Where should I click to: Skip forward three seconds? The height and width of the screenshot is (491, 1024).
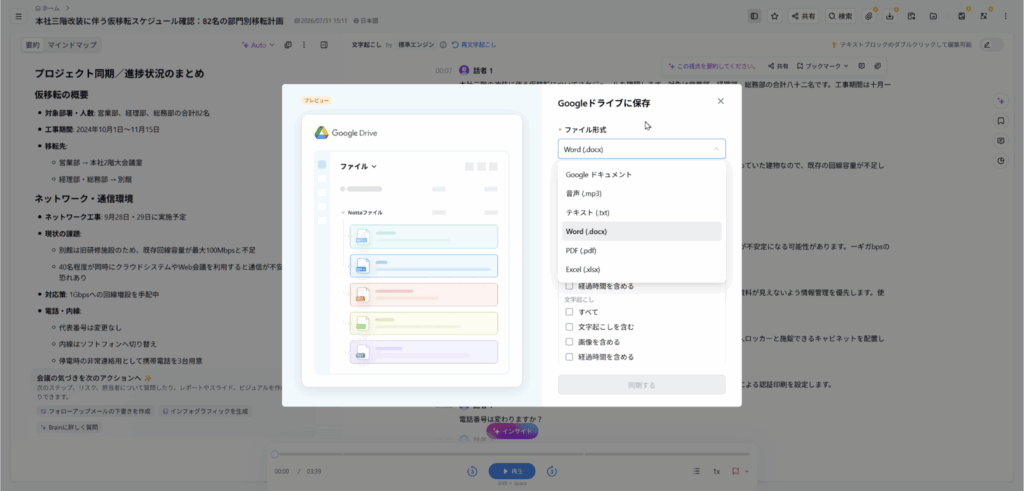552,471
